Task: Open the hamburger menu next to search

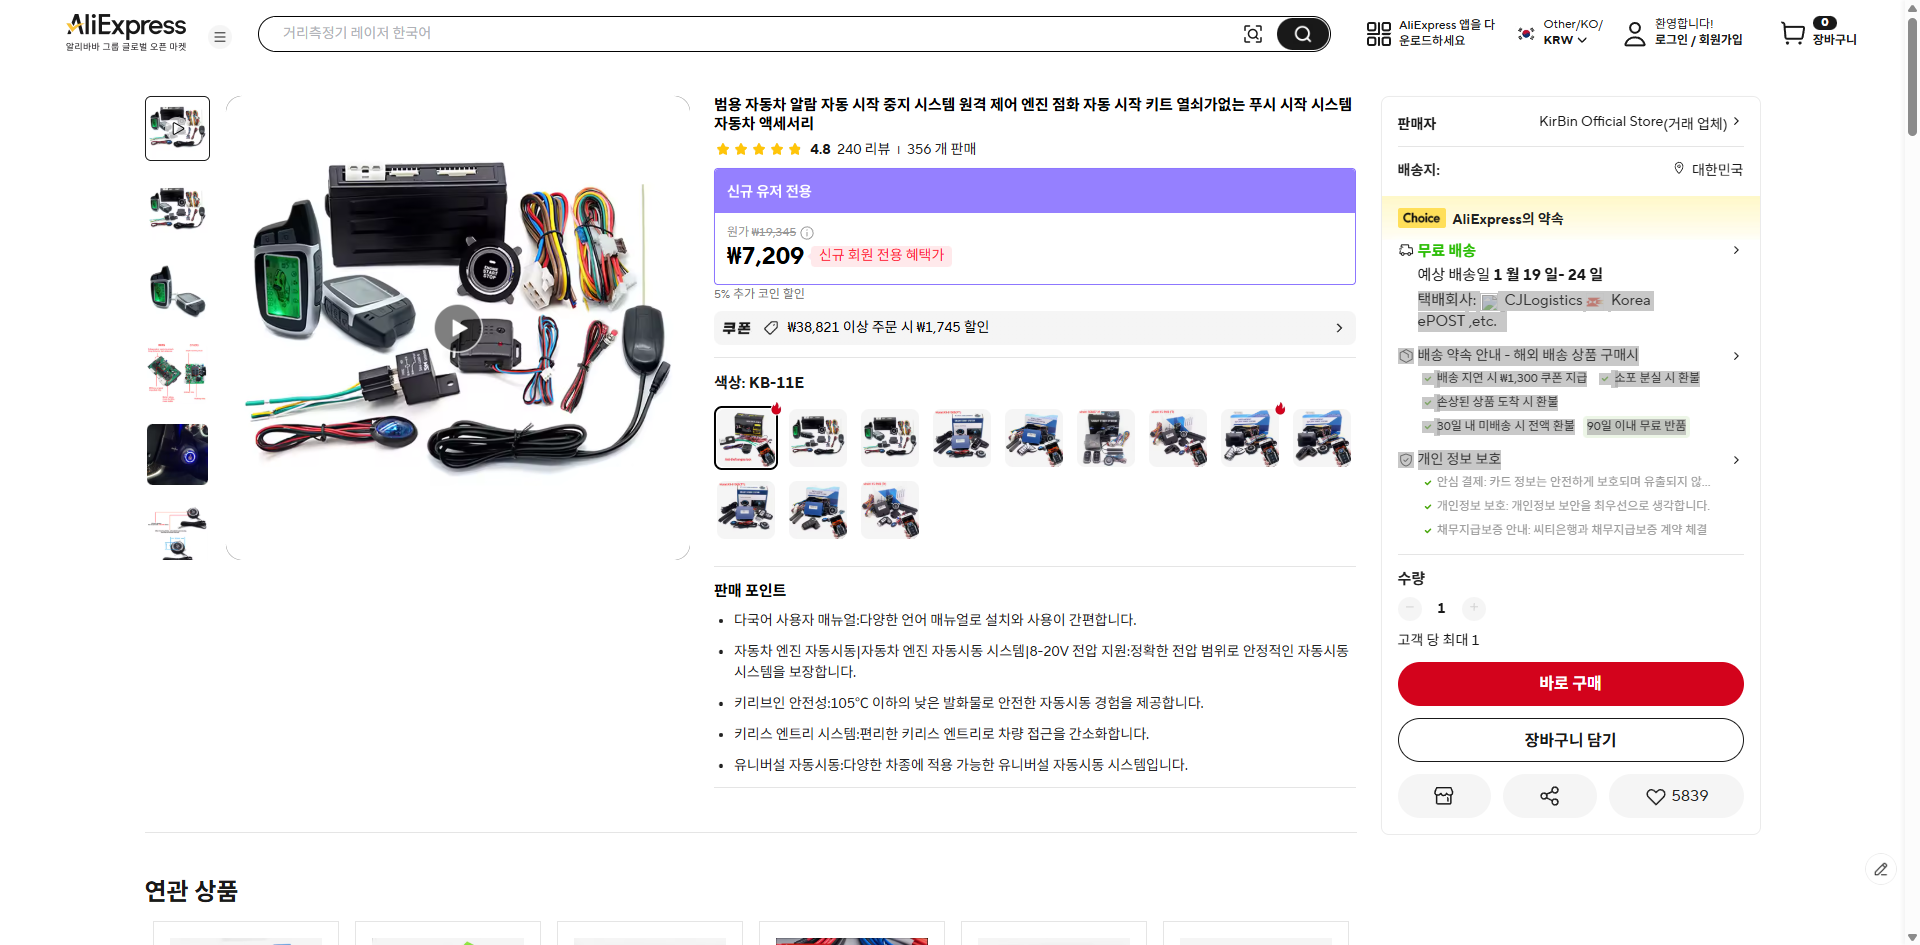Action: pos(219,36)
